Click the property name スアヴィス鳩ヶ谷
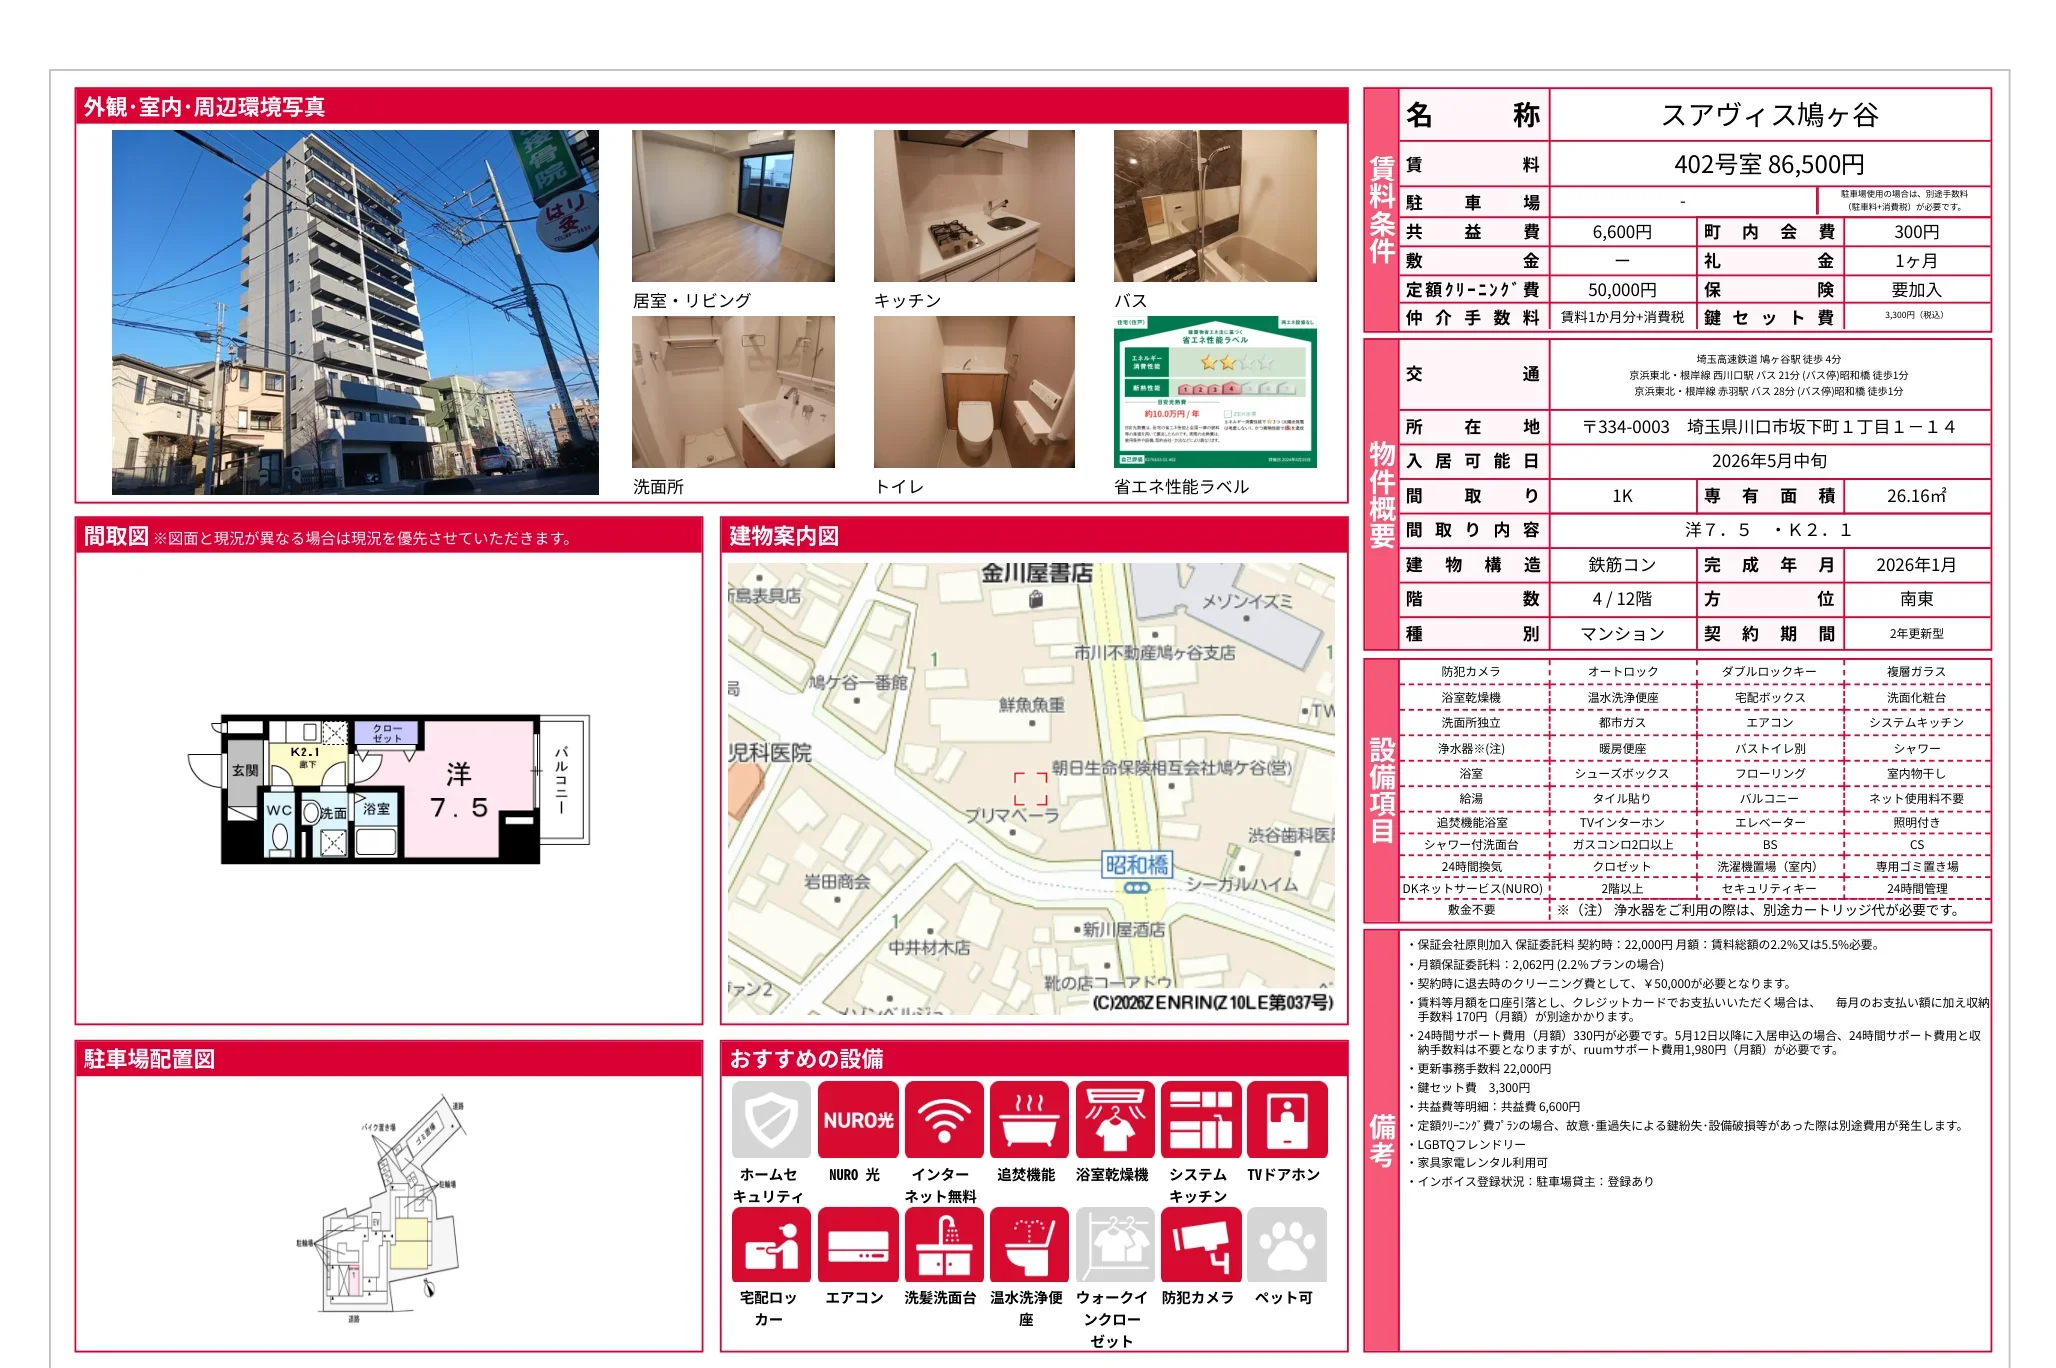This screenshot has width=2056, height=1368. 1769,115
